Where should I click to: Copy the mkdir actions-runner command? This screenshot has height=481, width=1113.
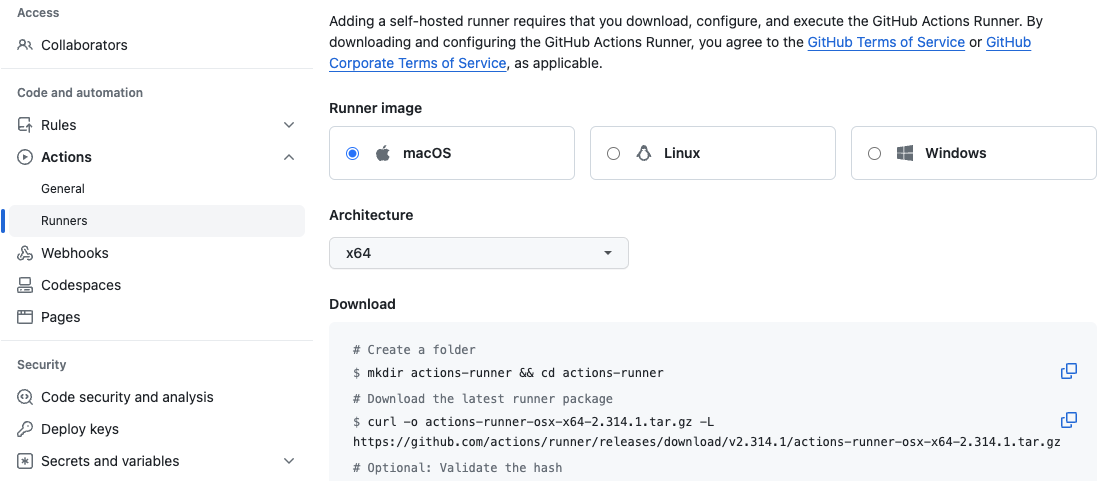coord(1069,371)
